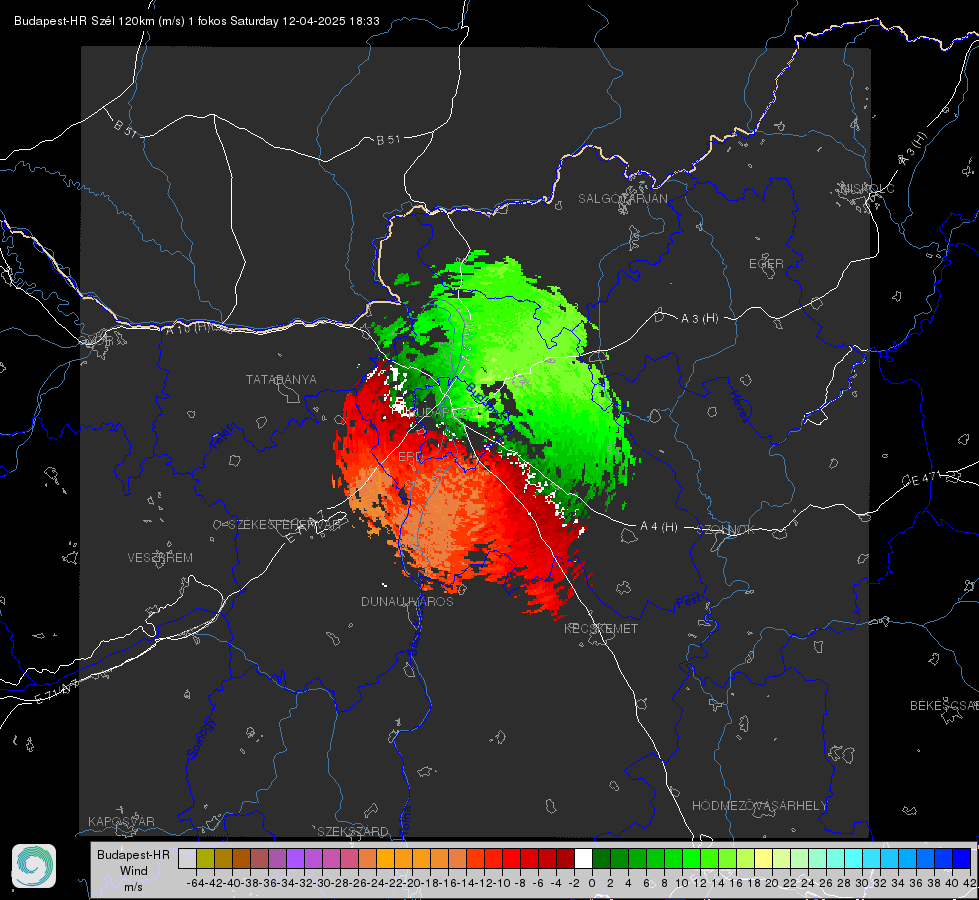Click the dark green swatch right of 0
Screen dimensions: 979x900
click(x=601, y=859)
